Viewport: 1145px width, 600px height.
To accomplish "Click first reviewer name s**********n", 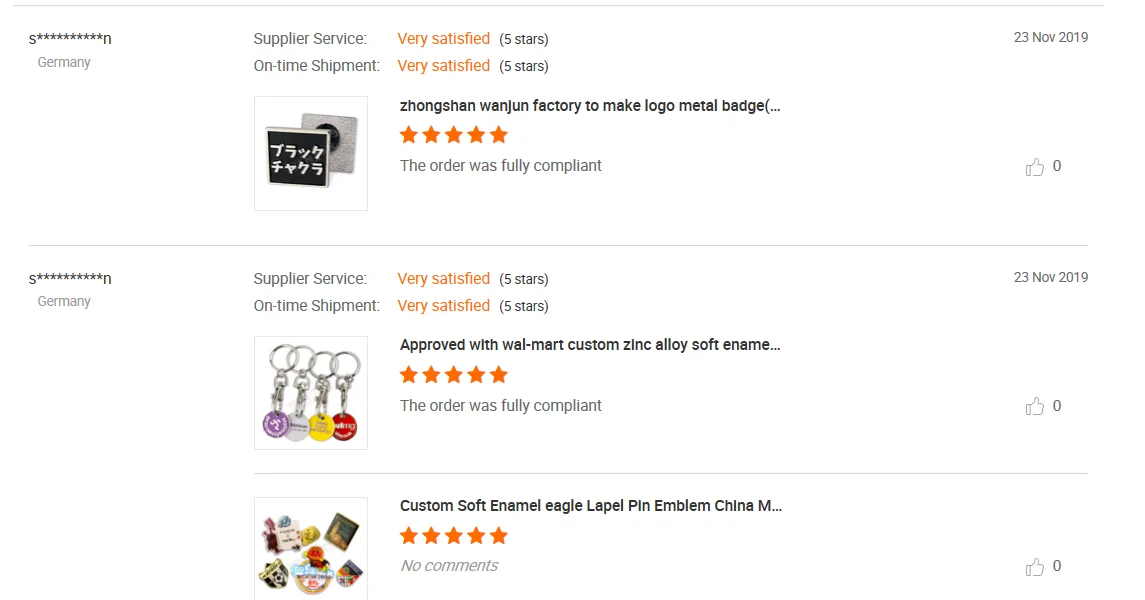I will [x=70, y=39].
